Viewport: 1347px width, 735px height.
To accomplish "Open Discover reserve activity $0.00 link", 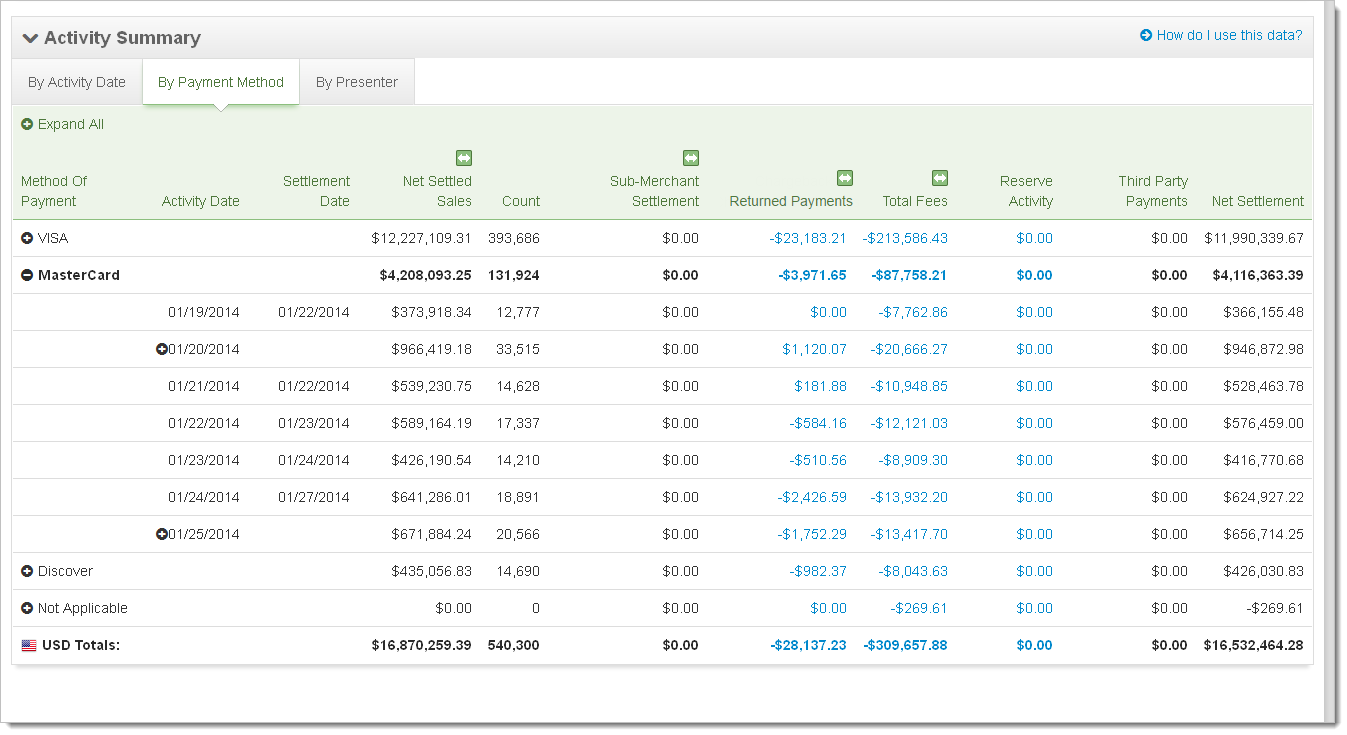I will coord(1034,572).
